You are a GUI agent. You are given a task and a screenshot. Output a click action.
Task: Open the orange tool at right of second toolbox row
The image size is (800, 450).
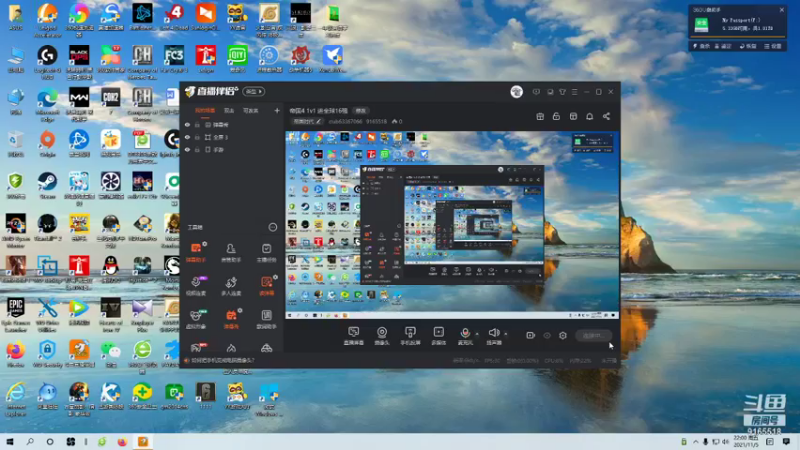[x=266, y=286]
